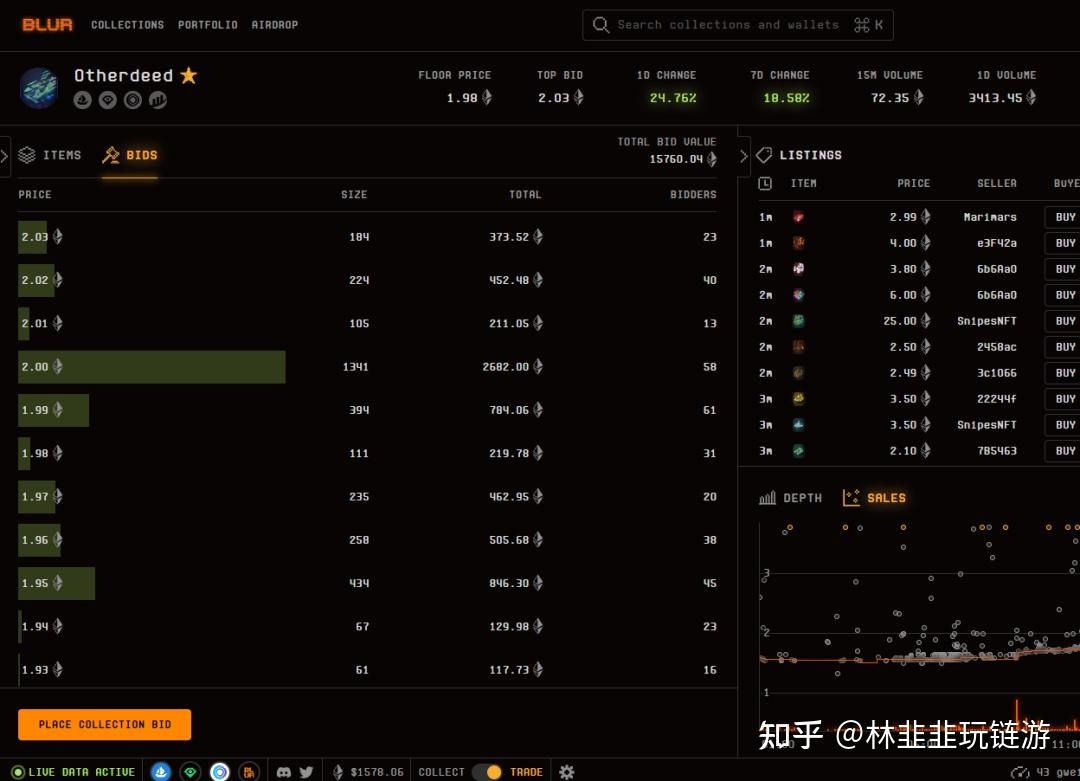Toggle the SALES chart view
Viewport: 1080px width, 781px height.
pyautogui.click(x=874, y=497)
